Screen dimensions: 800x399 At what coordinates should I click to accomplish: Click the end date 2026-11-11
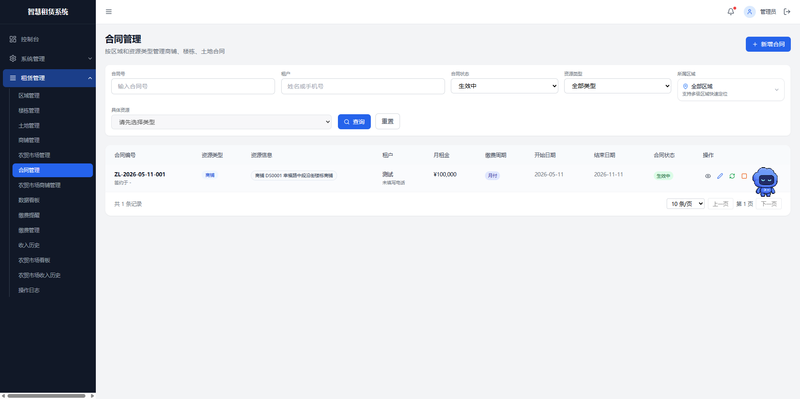[608, 174]
